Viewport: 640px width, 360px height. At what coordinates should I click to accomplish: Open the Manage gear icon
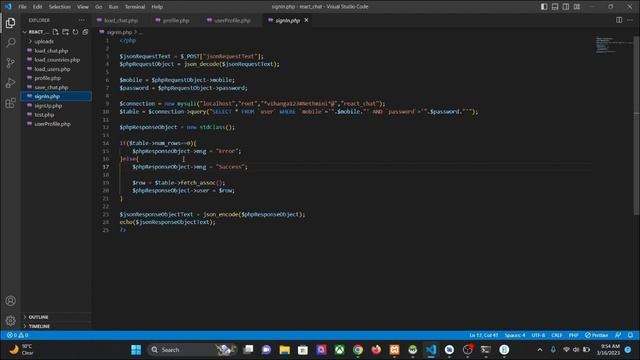11,320
